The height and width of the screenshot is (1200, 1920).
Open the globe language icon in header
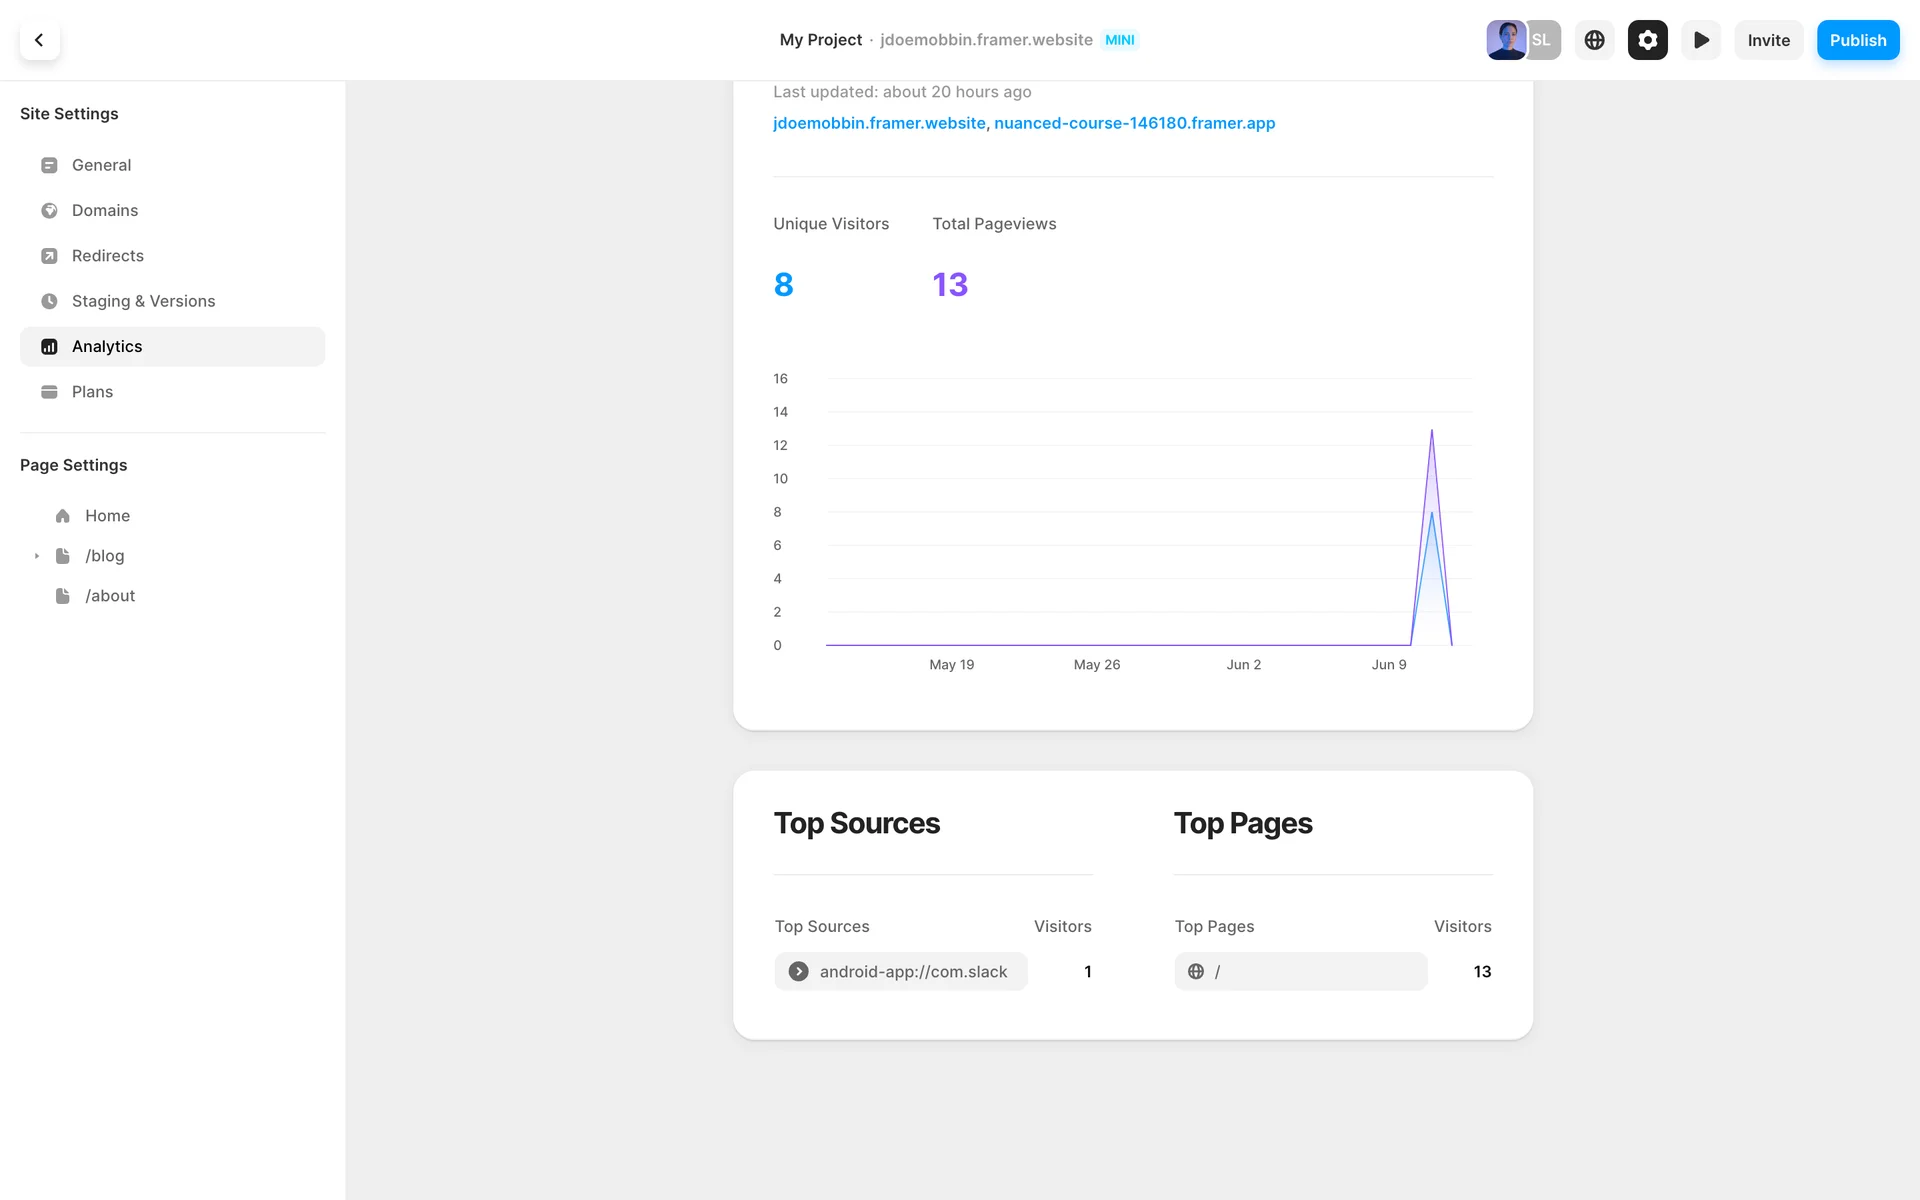point(1594,40)
